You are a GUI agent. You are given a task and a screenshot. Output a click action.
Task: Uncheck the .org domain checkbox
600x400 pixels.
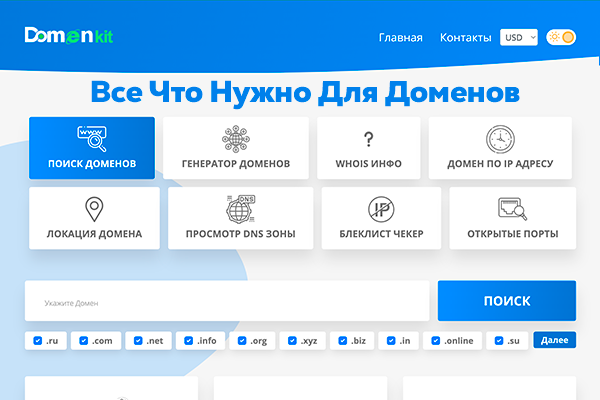[242, 341]
